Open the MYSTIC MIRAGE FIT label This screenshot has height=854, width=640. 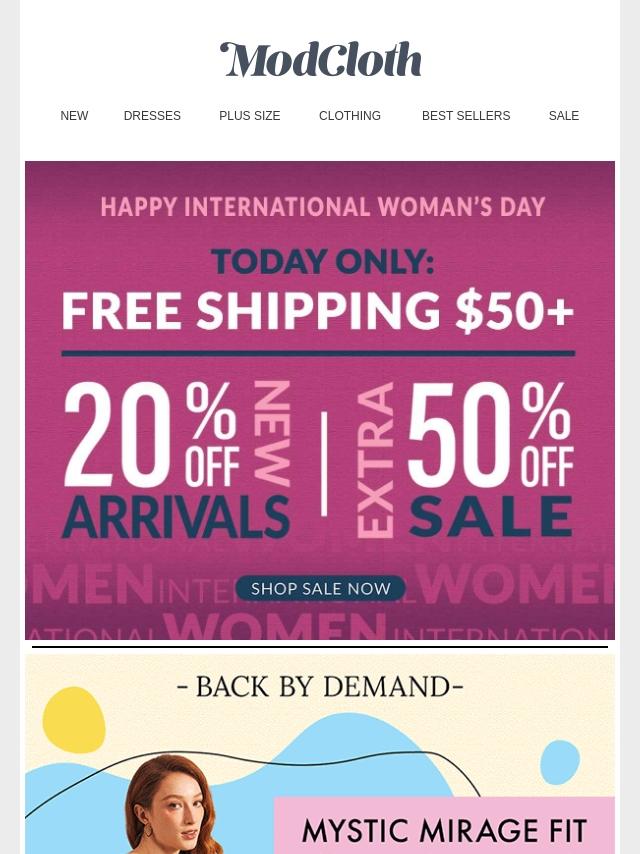tap(444, 829)
